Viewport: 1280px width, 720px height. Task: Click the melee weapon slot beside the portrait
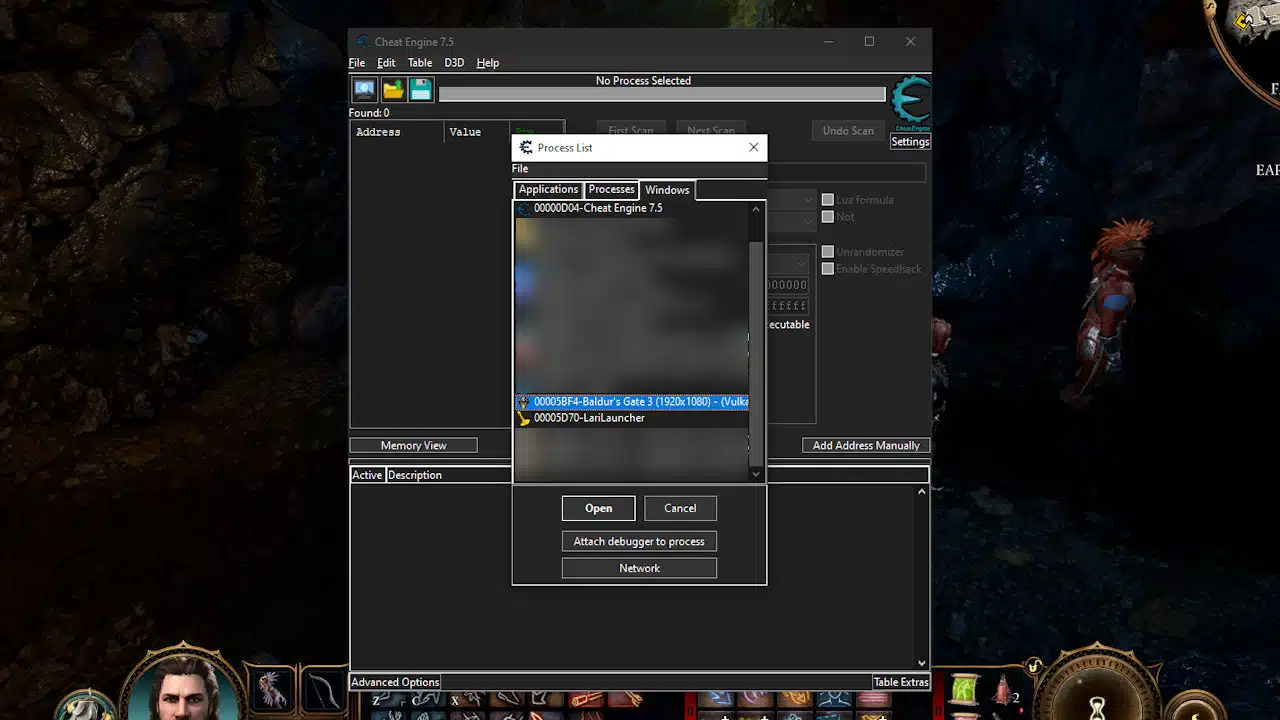click(271, 691)
